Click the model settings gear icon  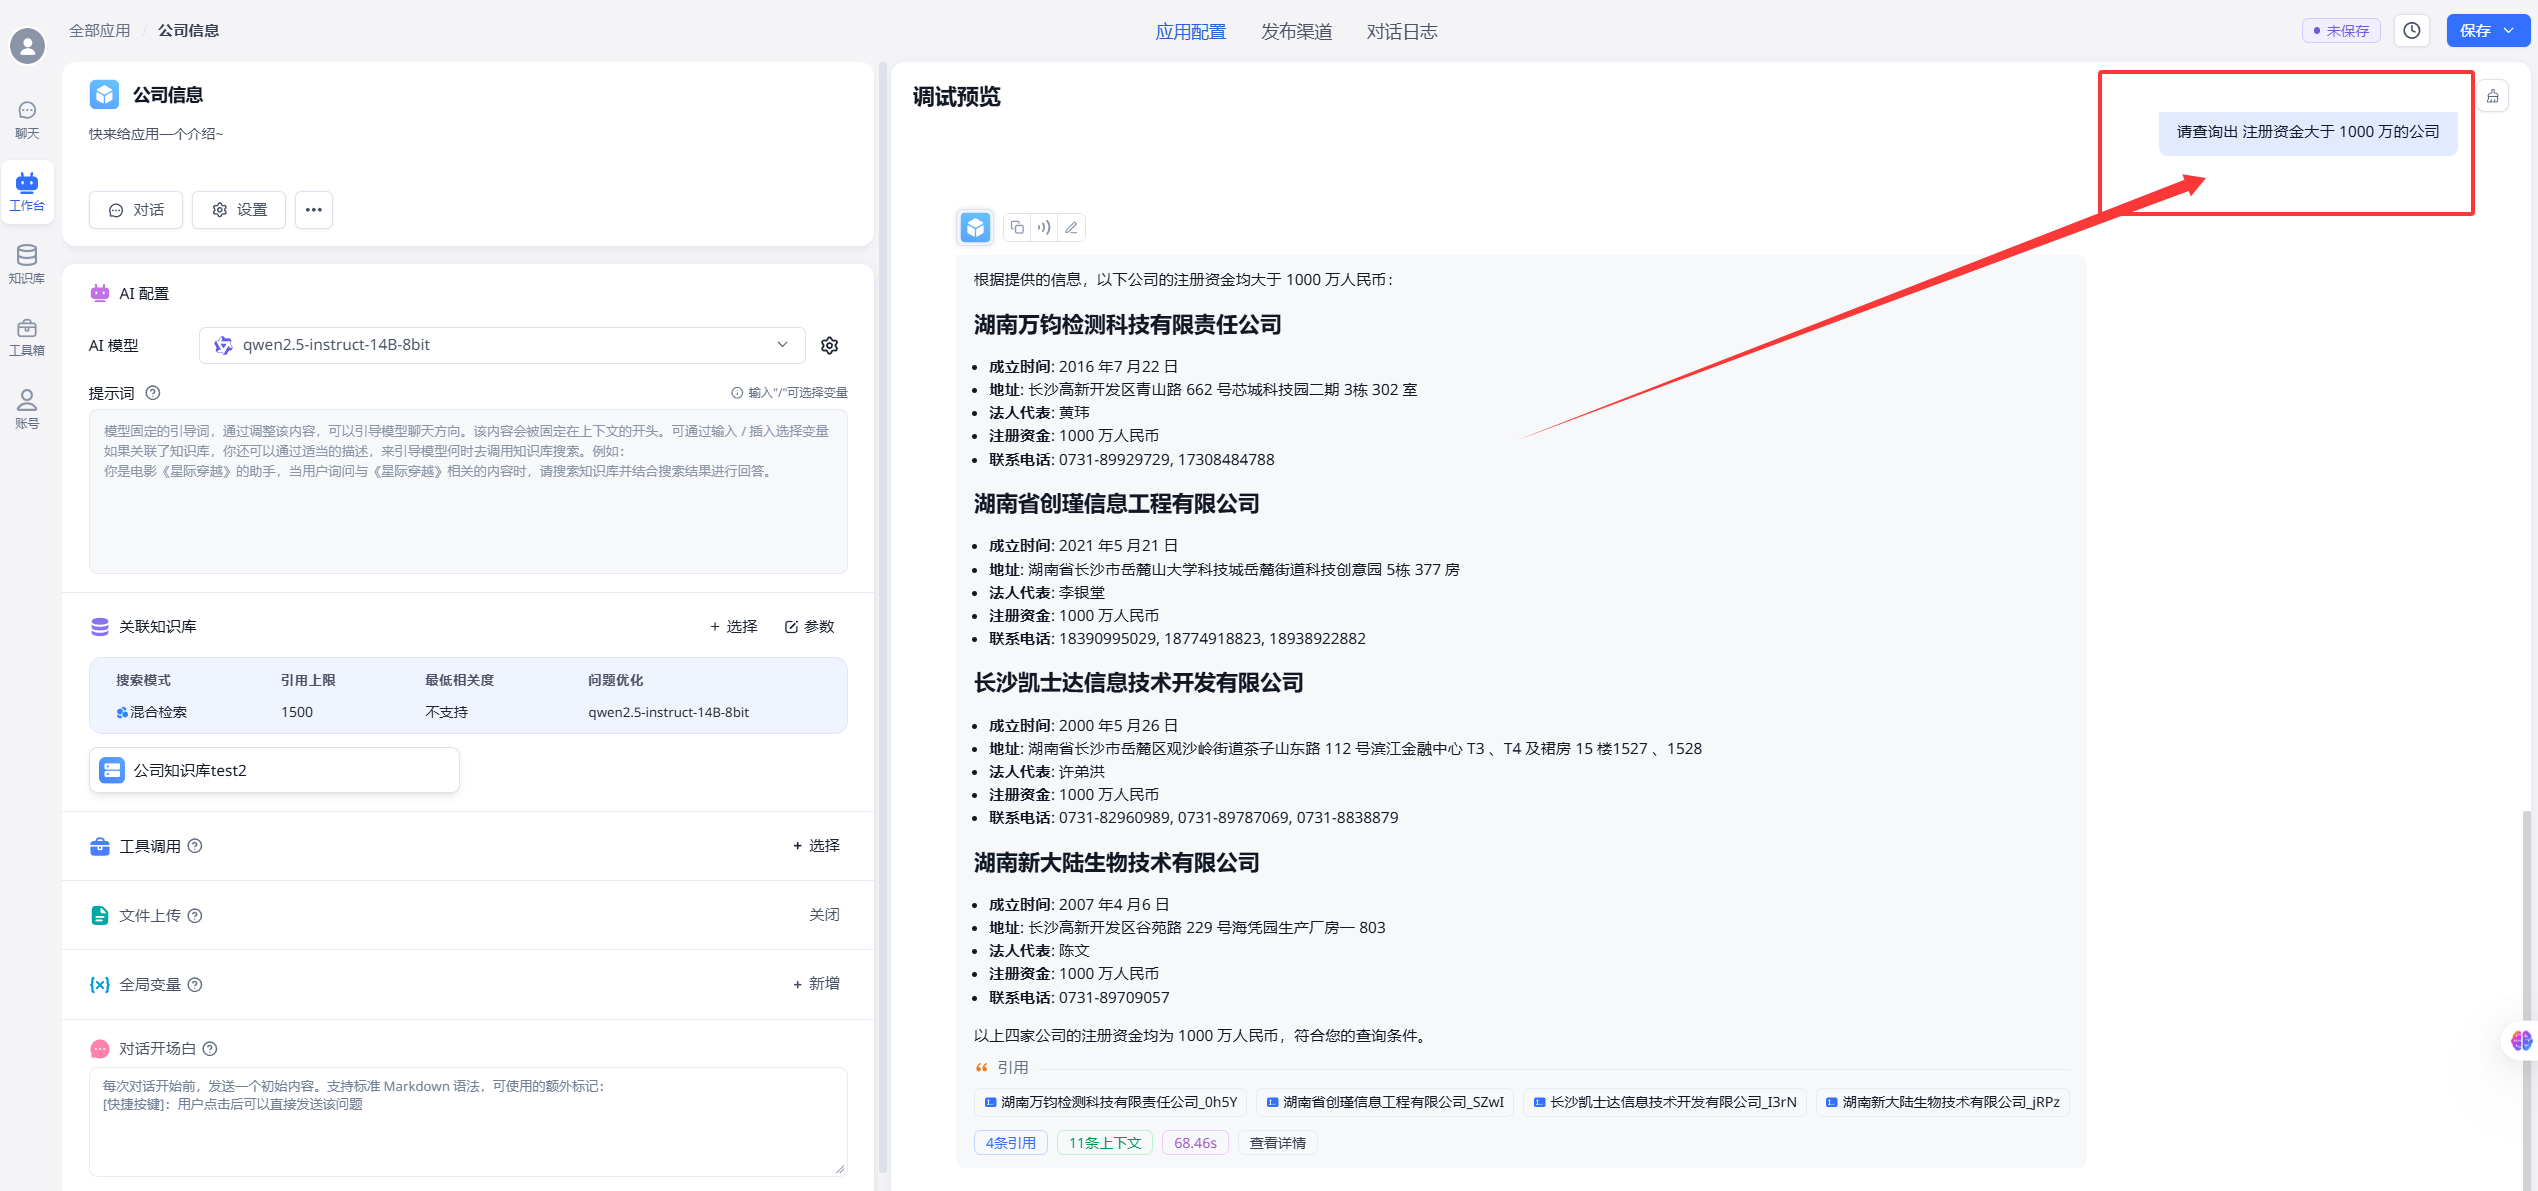click(829, 345)
